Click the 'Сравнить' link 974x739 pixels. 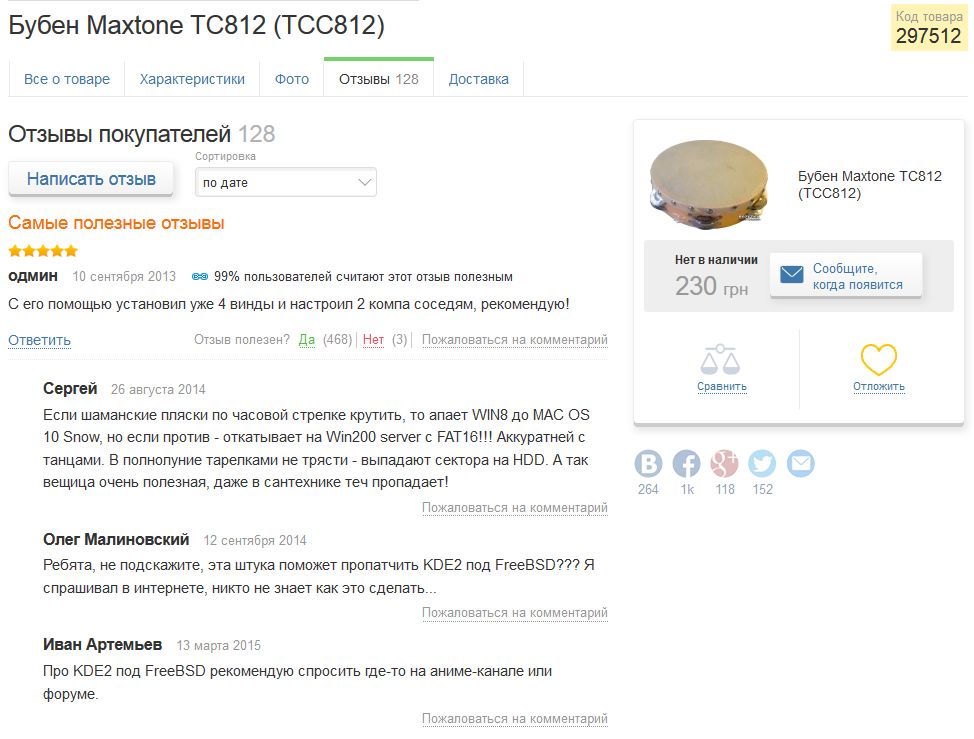coord(722,386)
